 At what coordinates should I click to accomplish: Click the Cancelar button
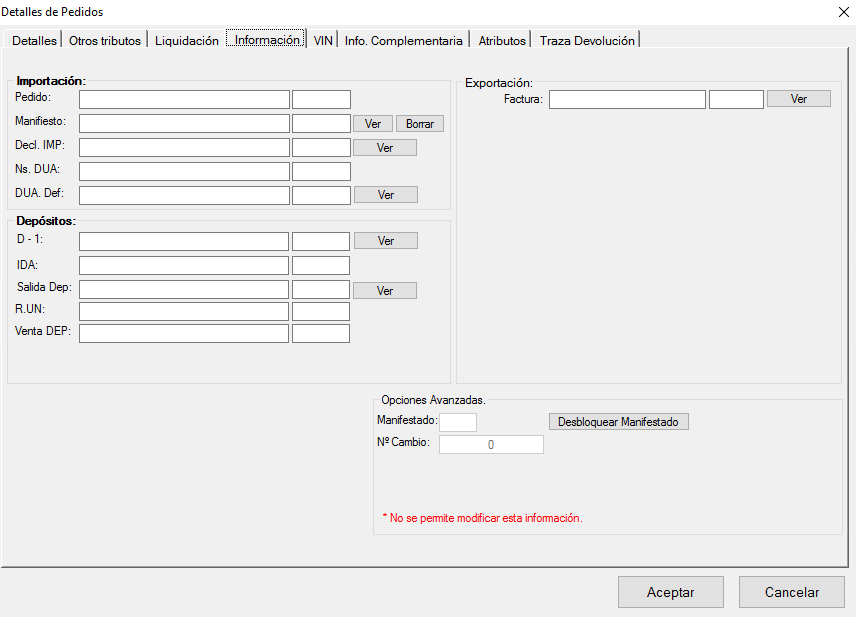791,592
